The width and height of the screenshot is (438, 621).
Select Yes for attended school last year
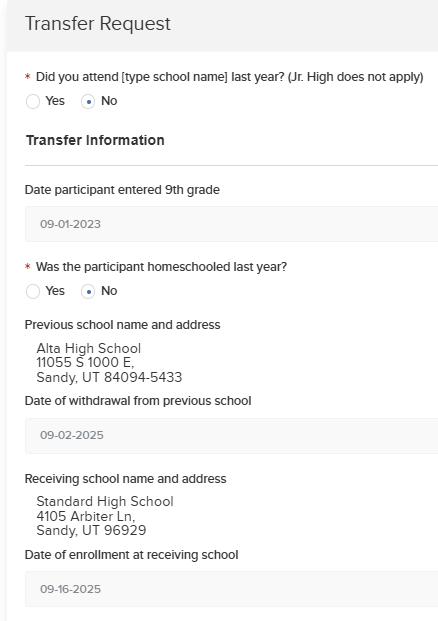pos(33,101)
